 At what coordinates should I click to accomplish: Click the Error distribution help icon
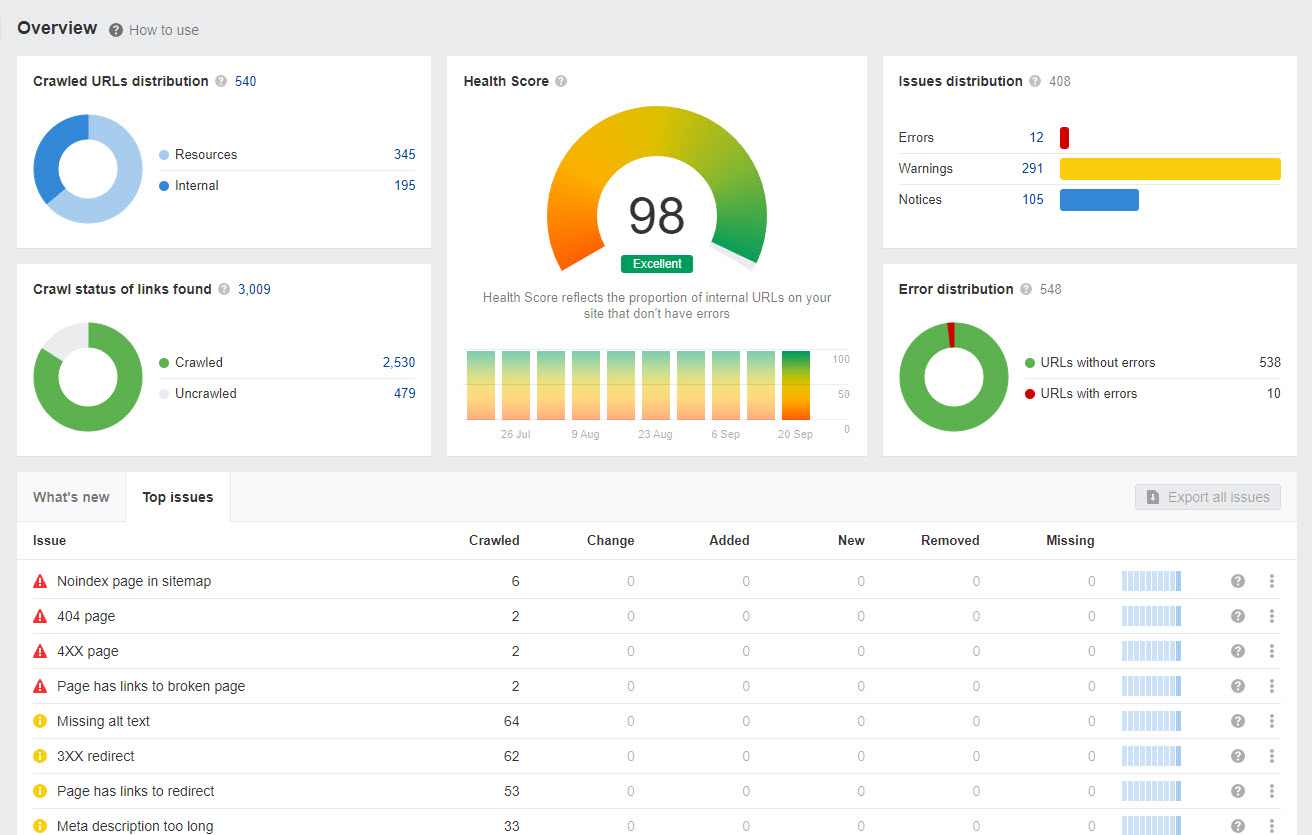(x=1026, y=289)
